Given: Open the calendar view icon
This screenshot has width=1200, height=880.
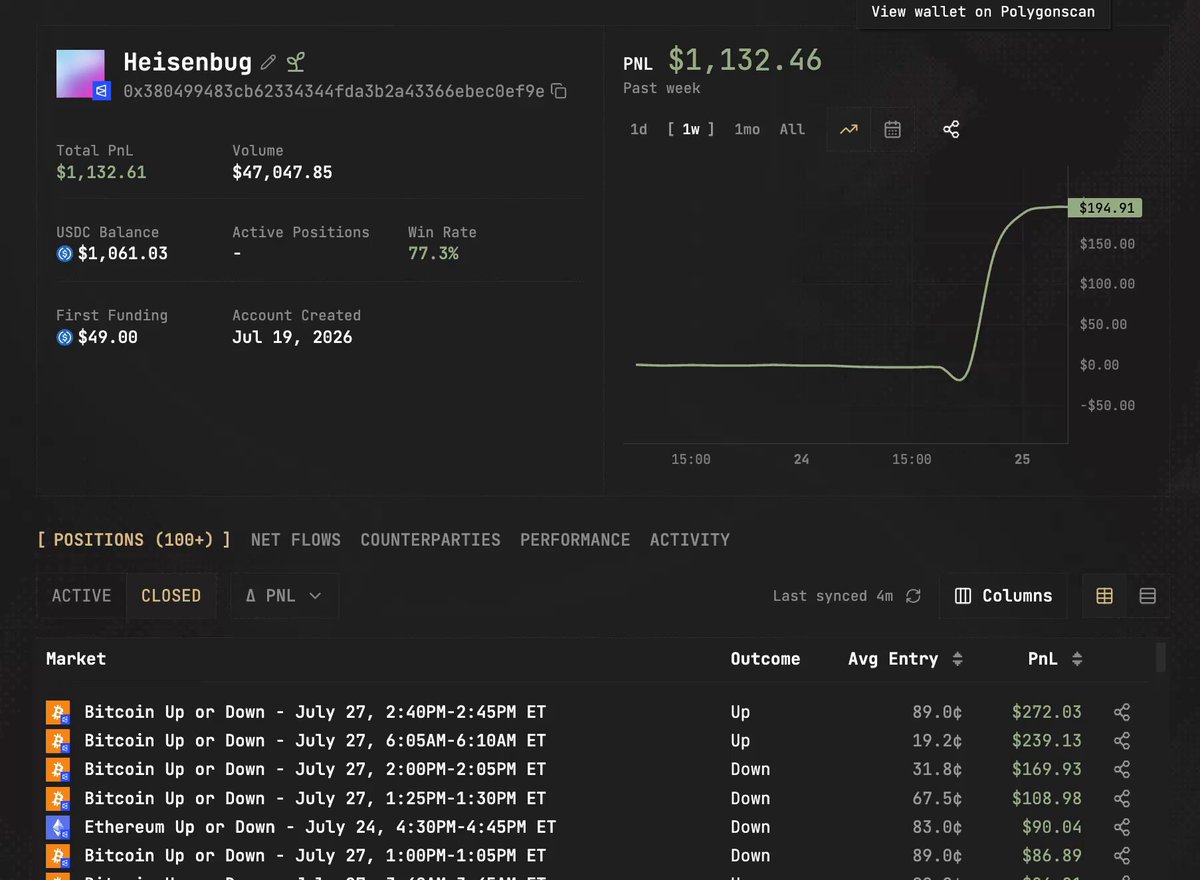Looking at the screenshot, I should click(892, 129).
